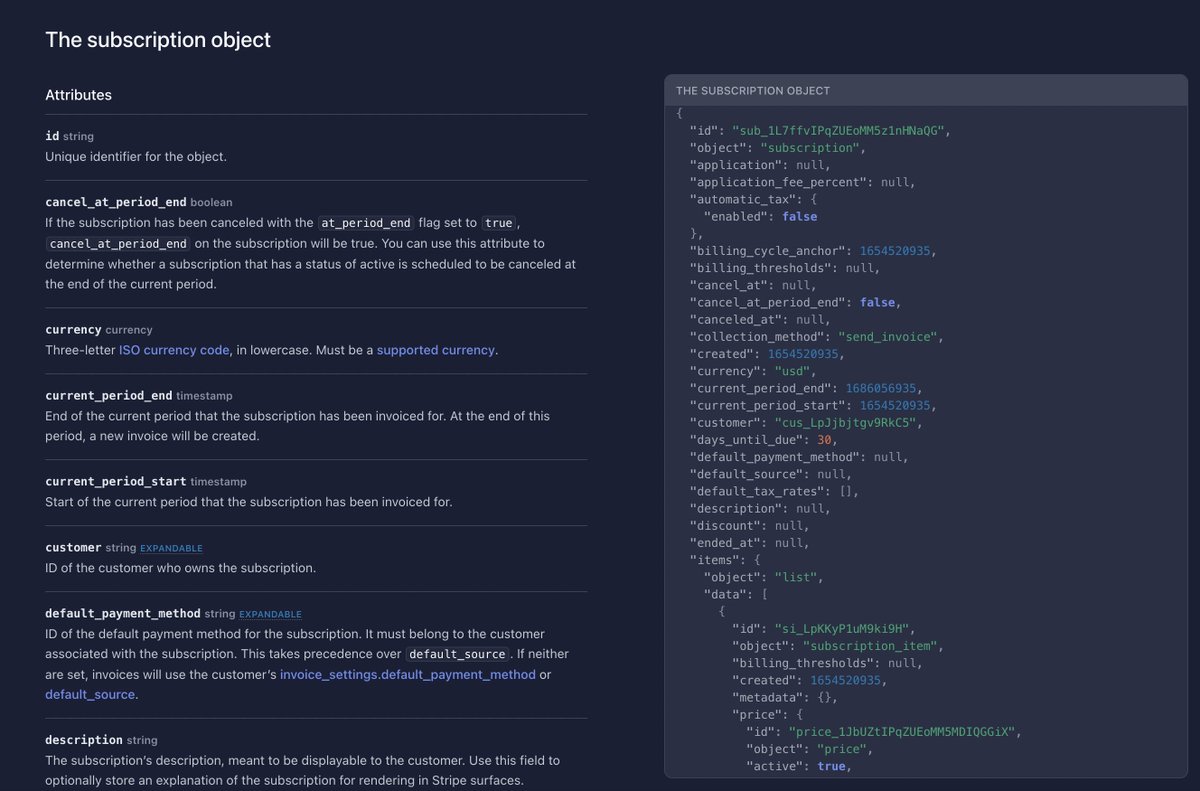Screen dimensions: 1200x791
Task: Click the customer attribute name
Action: 73,547
